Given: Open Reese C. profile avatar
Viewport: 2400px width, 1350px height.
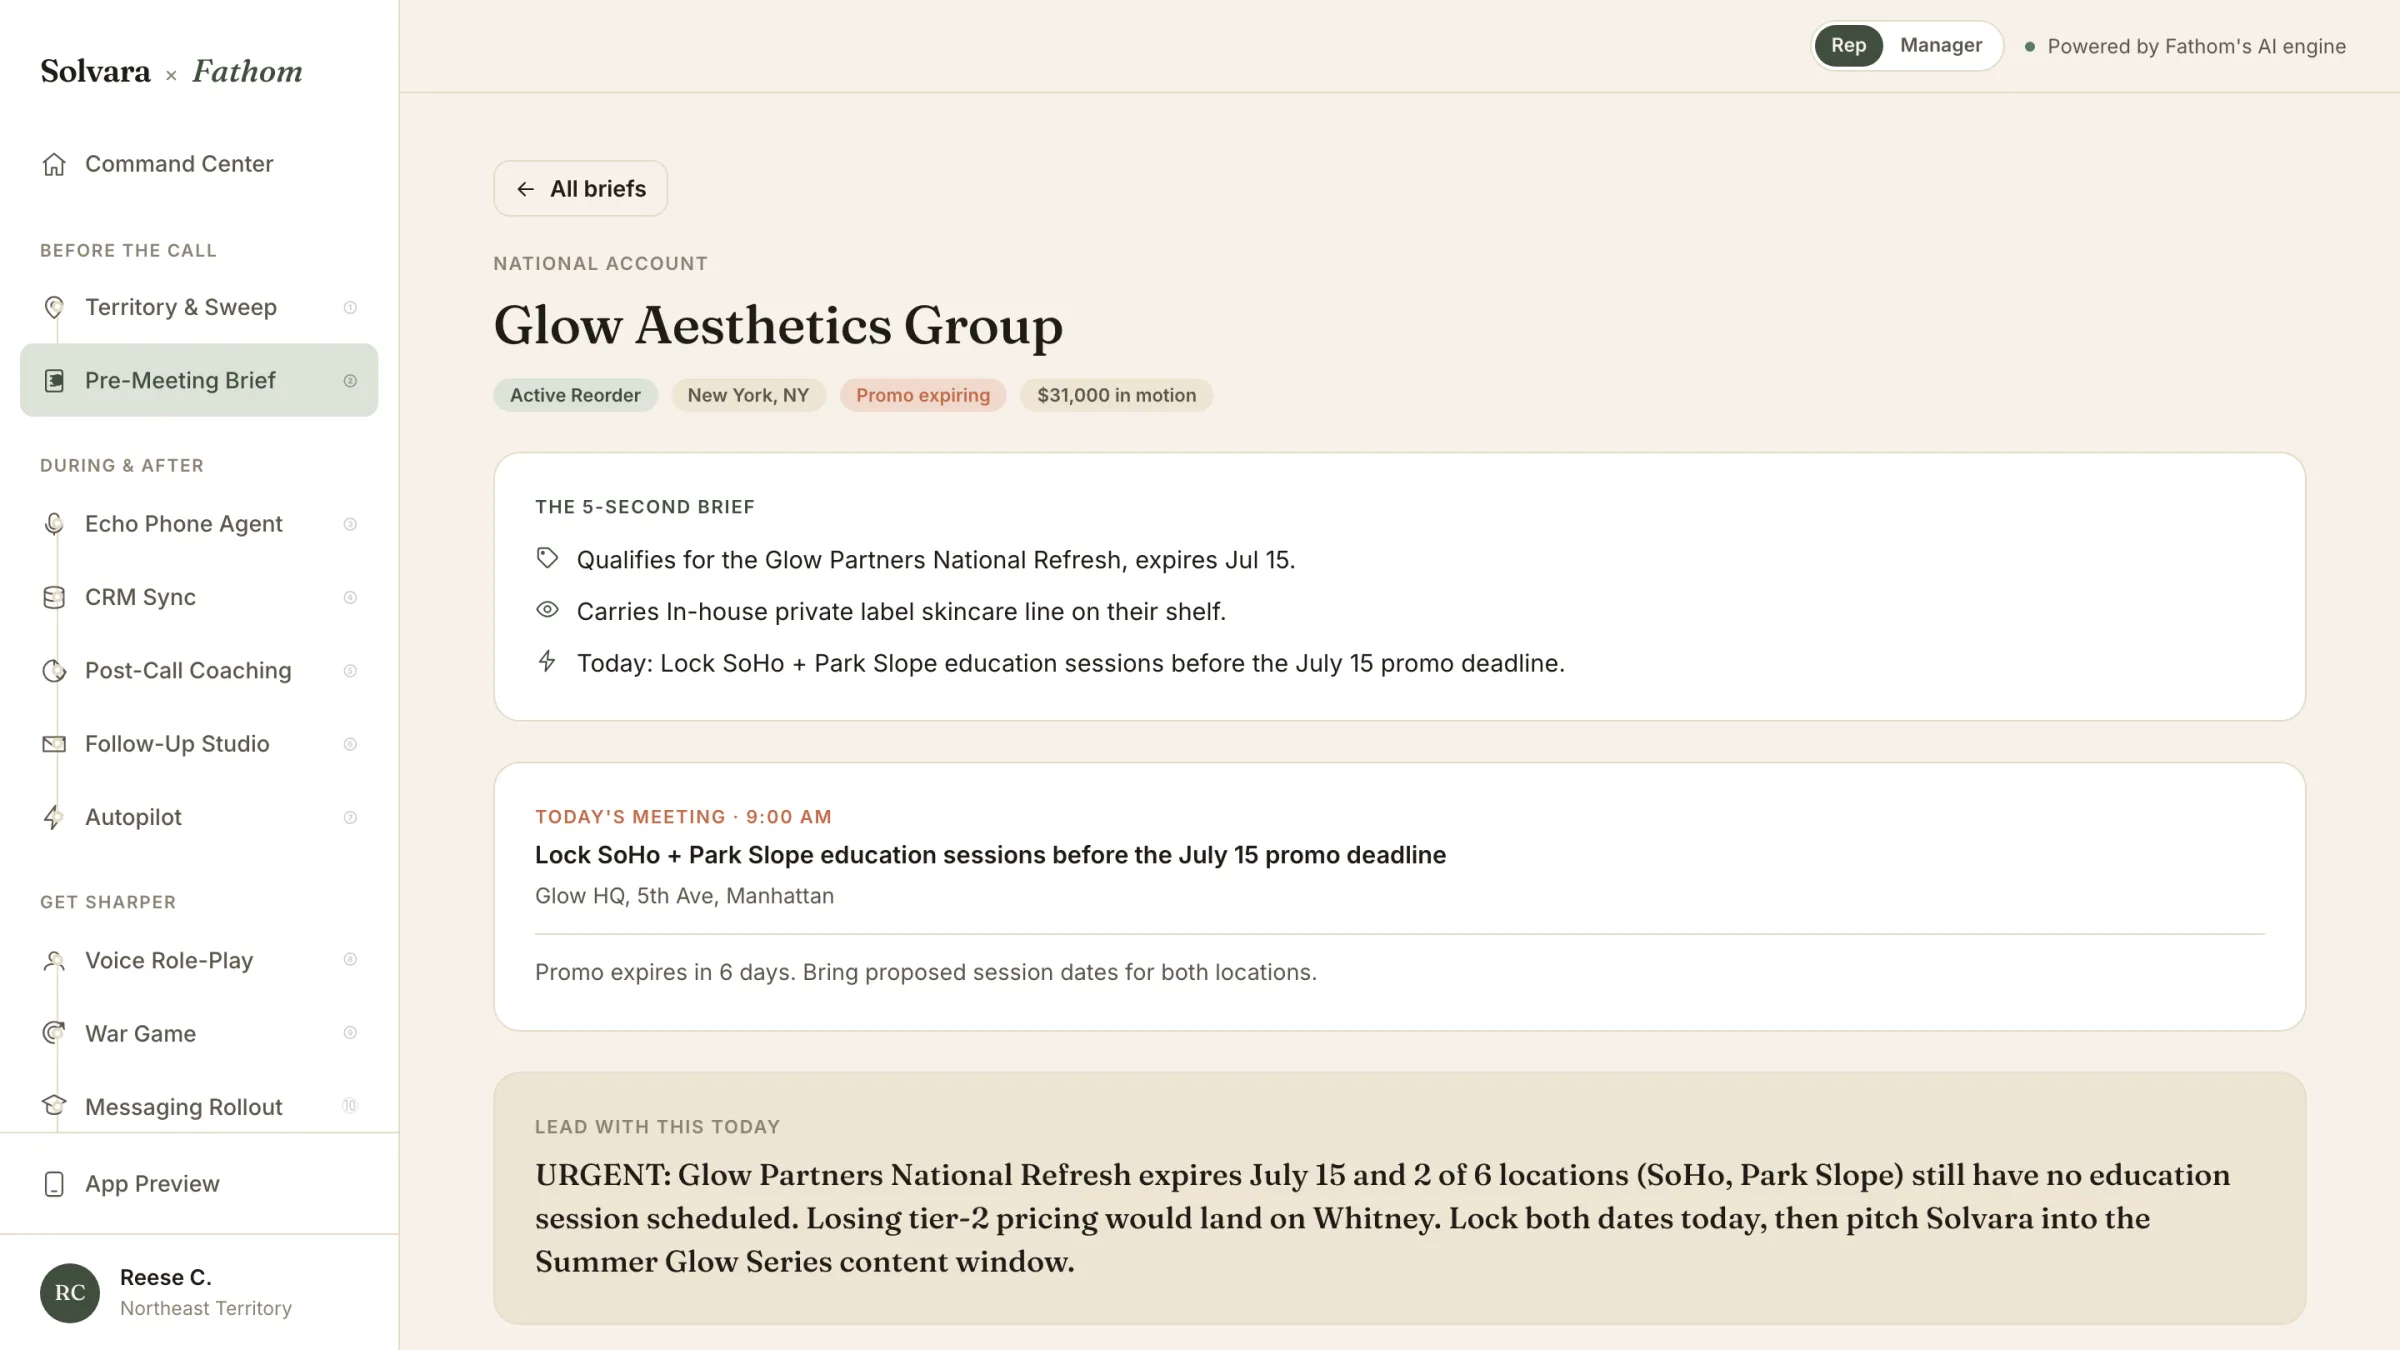Looking at the screenshot, I should 70,1293.
